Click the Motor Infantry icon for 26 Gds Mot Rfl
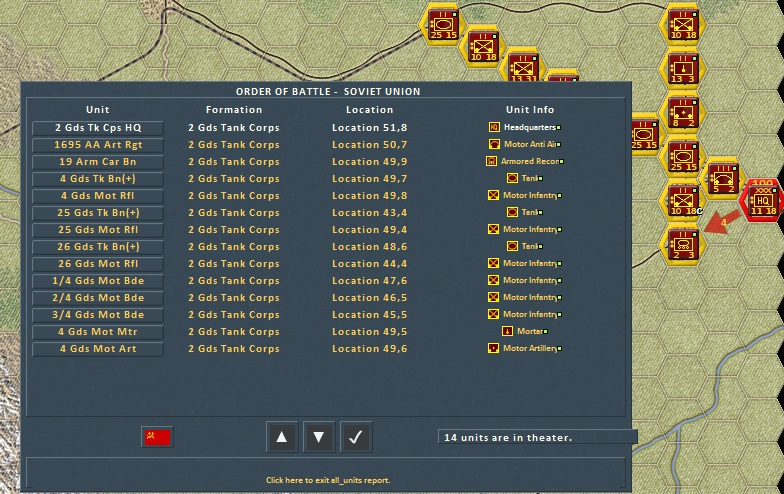Viewport: 784px width, 494px height. [x=493, y=264]
